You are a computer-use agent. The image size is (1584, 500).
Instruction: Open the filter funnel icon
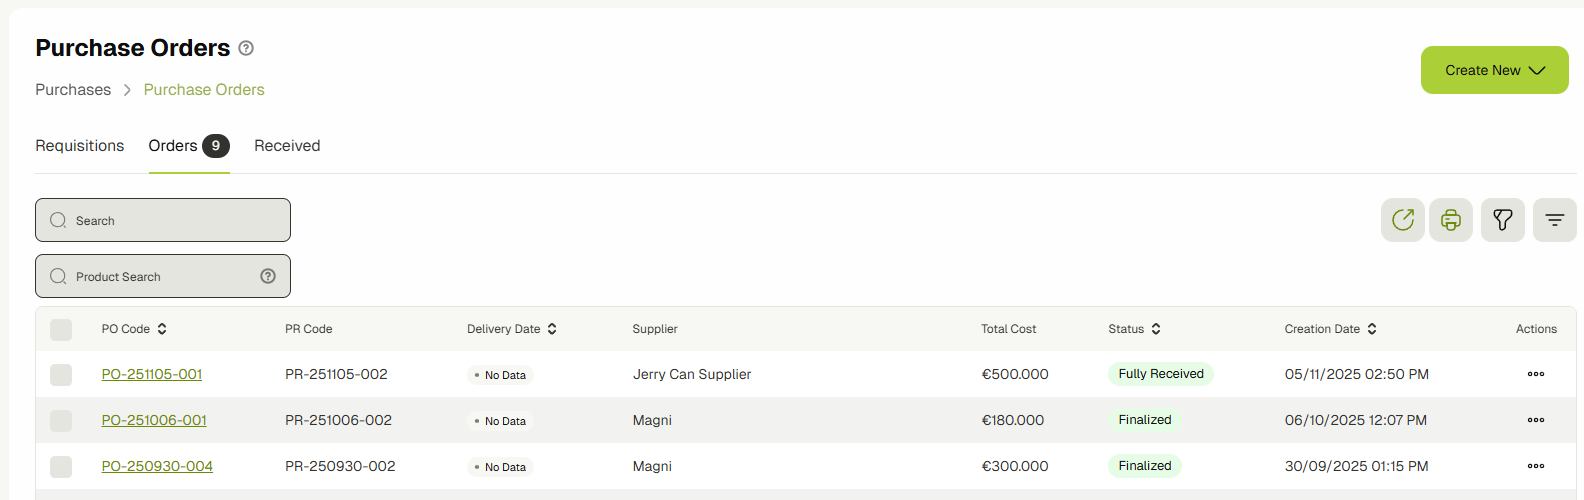1502,220
